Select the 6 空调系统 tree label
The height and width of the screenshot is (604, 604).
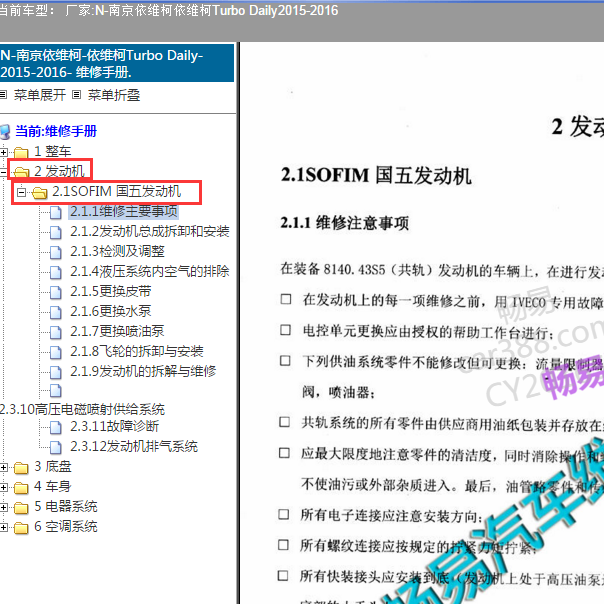(x=66, y=527)
